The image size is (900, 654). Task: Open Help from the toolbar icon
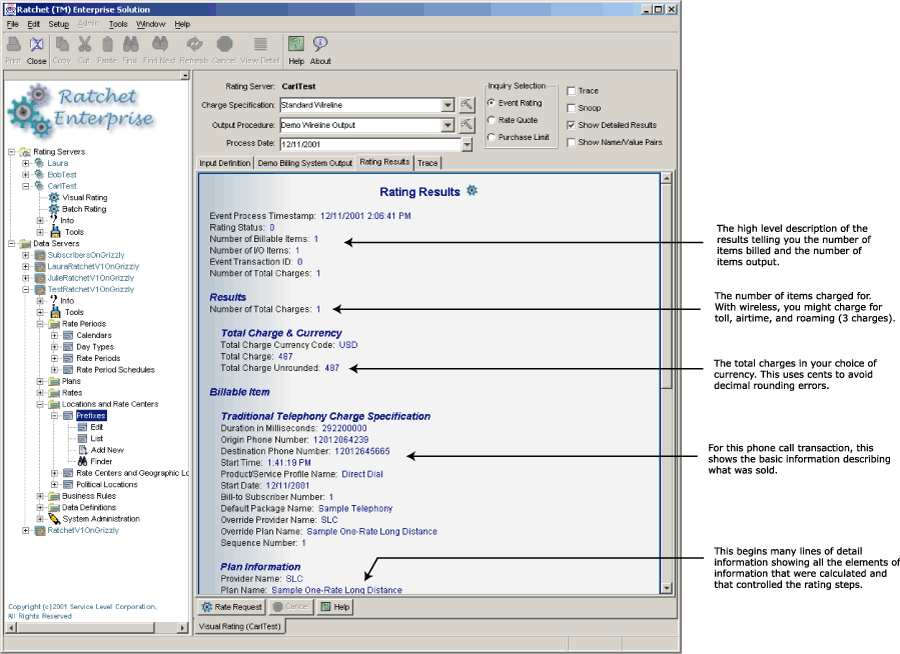coord(296,44)
